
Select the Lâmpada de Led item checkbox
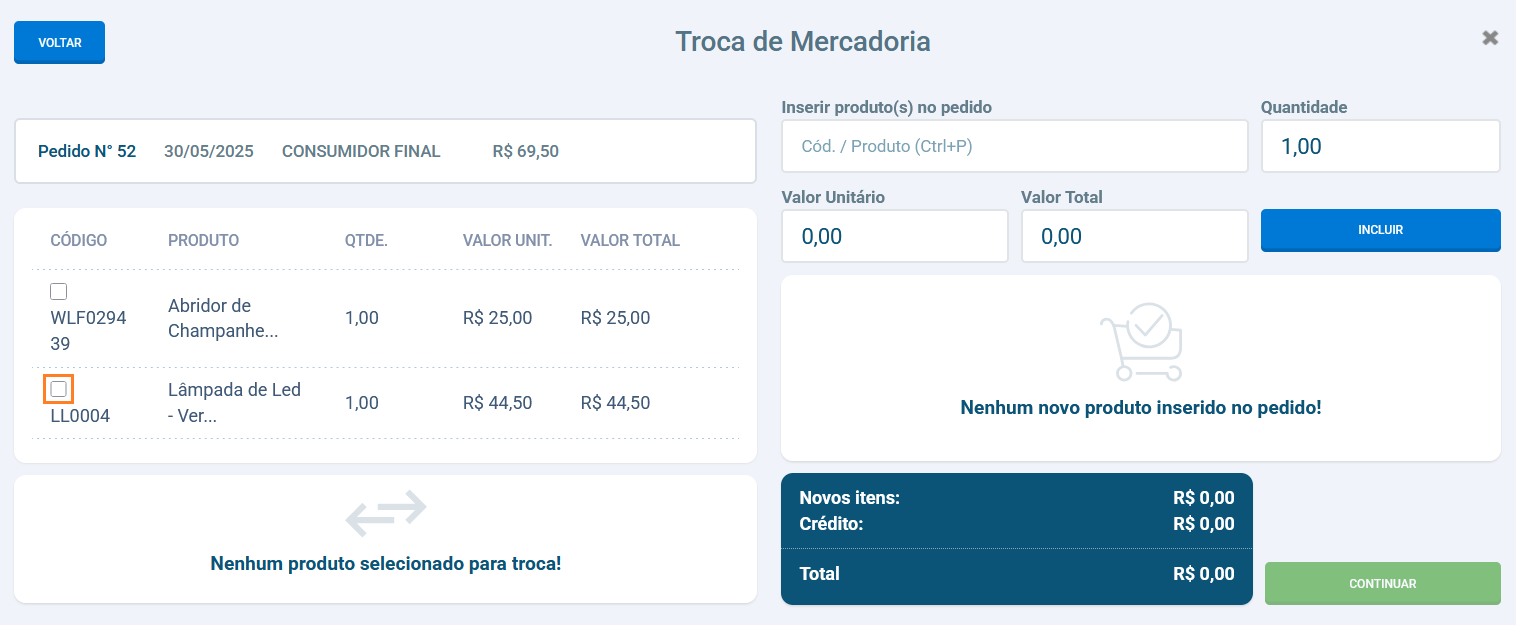point(59,389)
